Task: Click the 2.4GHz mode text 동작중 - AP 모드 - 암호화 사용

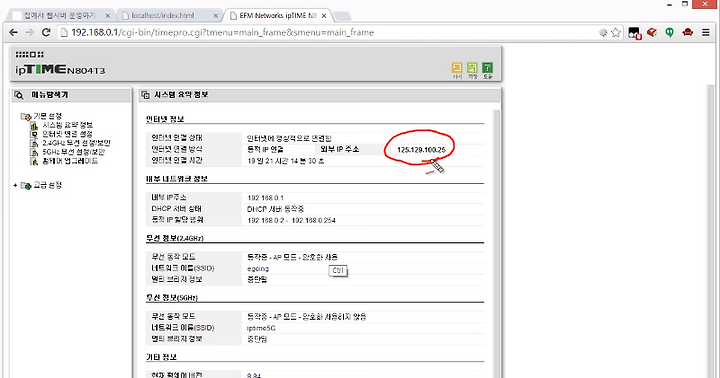Action: pyautogui.click(x=292, y=257)
